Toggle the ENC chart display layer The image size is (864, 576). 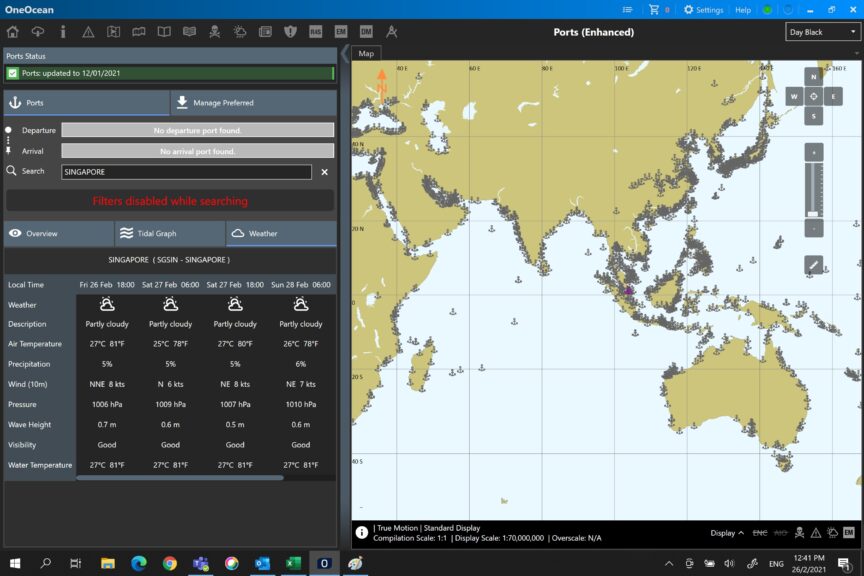point(760,533)
